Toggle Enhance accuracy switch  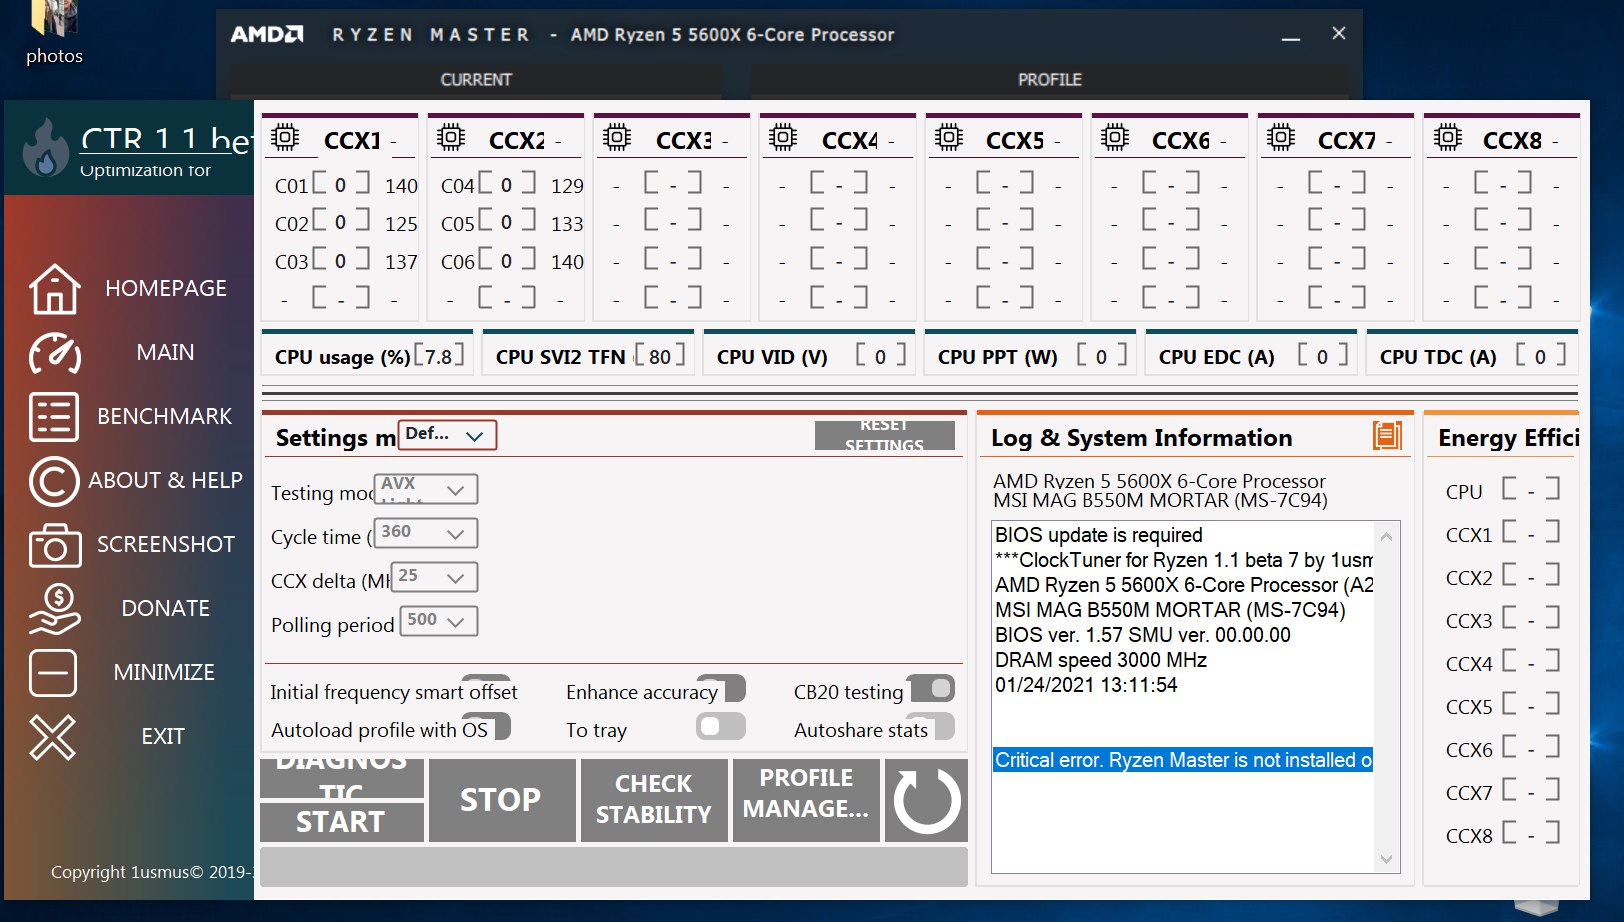point(721,688)
